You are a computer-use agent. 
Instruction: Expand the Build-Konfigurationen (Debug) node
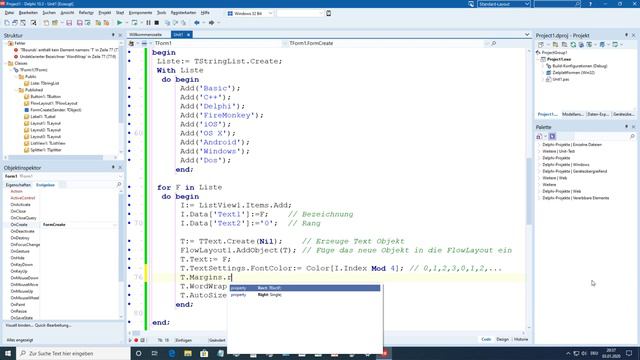point(544,66)
